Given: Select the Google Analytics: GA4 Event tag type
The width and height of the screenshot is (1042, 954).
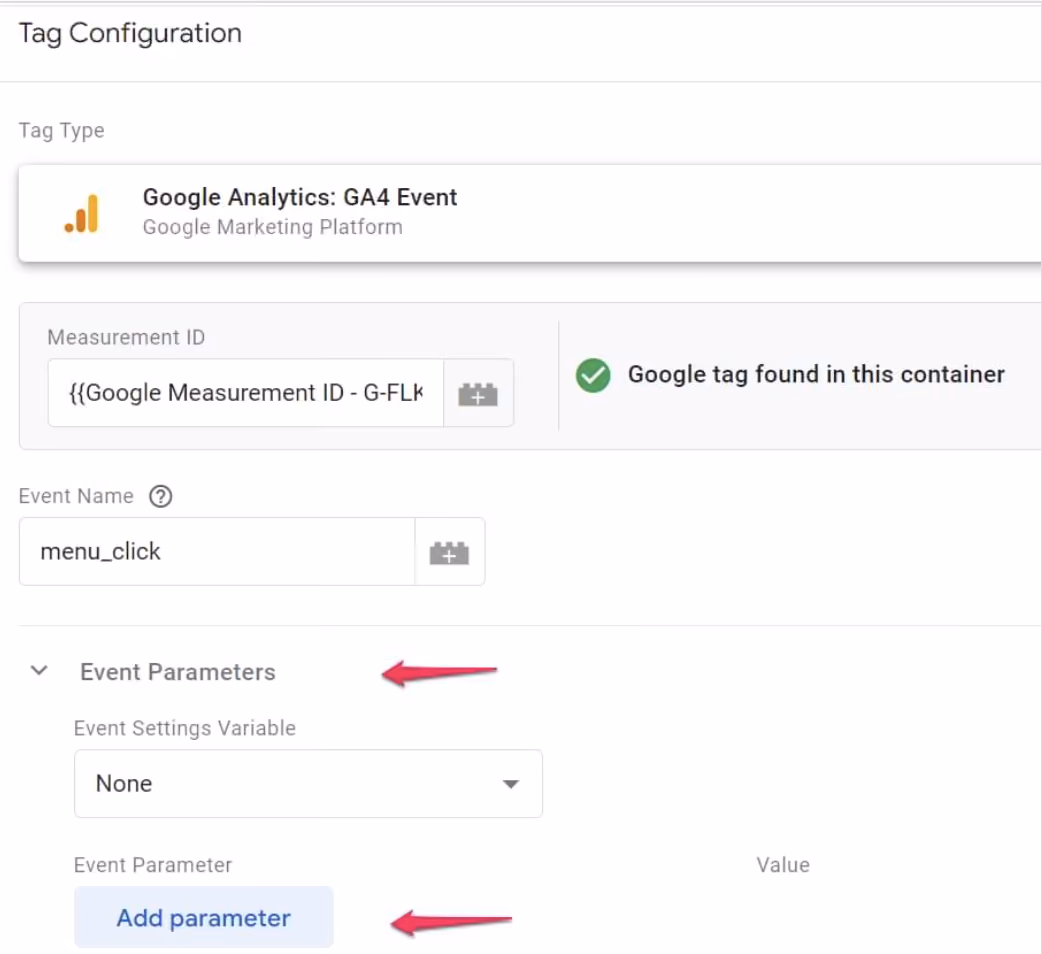Looking at the screenshot, I should pyautogui.click(x=530, y=213).
